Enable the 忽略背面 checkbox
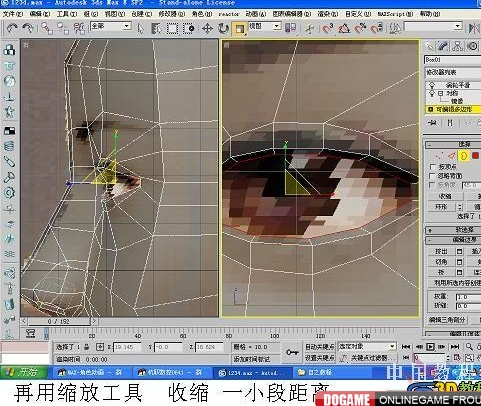 point(433,176)
